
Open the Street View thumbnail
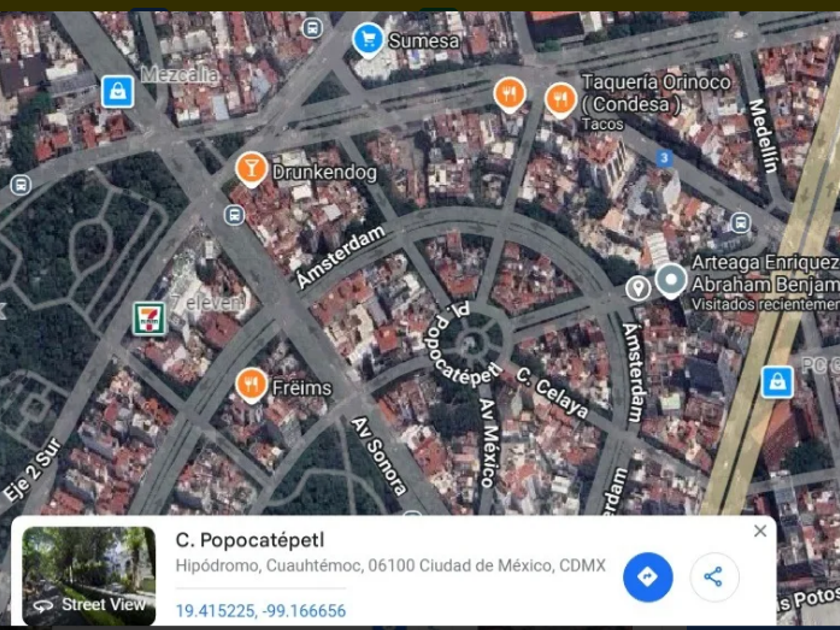[89, 575]
